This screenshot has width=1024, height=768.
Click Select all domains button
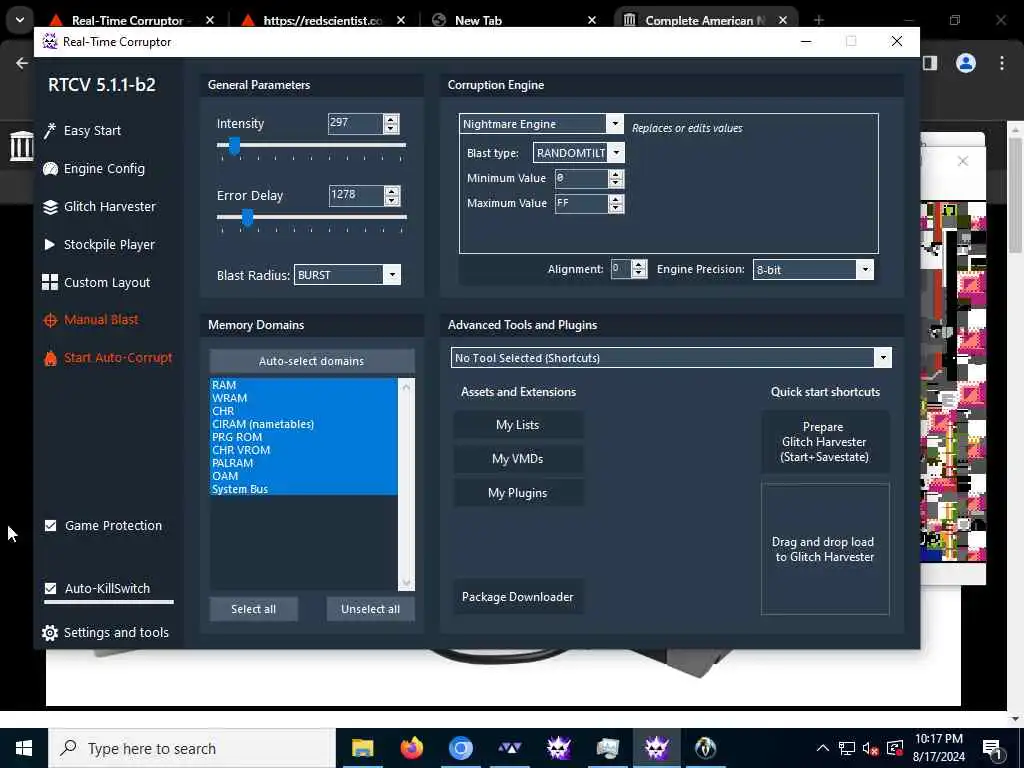coord(253,609)
